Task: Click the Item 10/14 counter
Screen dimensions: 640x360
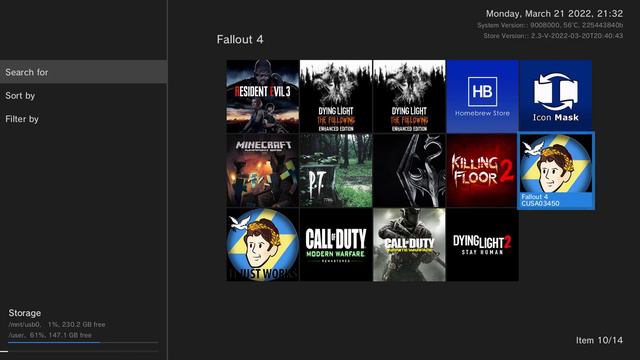Action: point(599,340)
